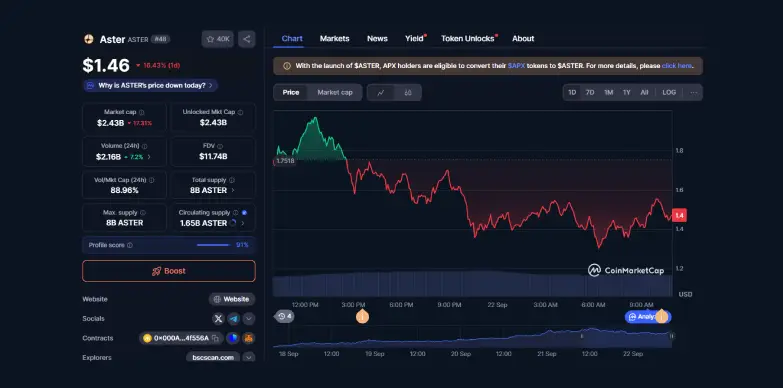Open the Website link button
The width and height of the screenshot is (783, 388).
pyautogui.click(x=232, y=299)
